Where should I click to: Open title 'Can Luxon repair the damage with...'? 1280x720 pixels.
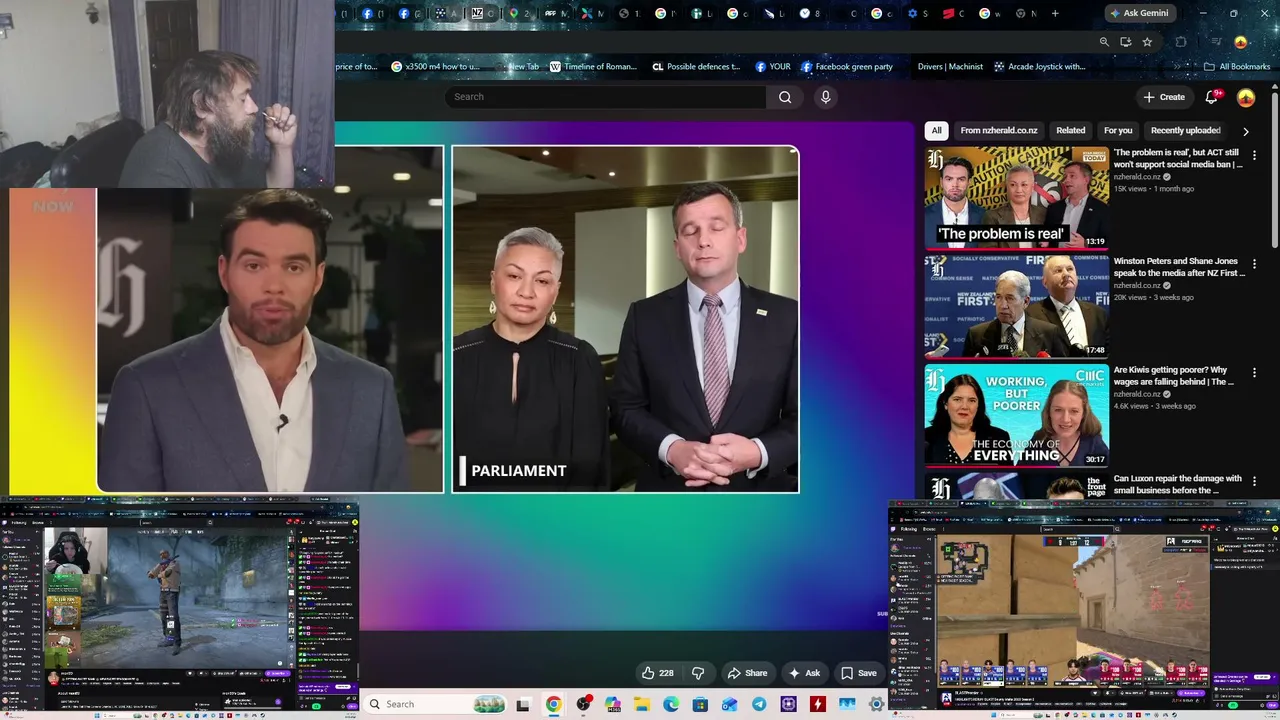(x=1178, y=484)
